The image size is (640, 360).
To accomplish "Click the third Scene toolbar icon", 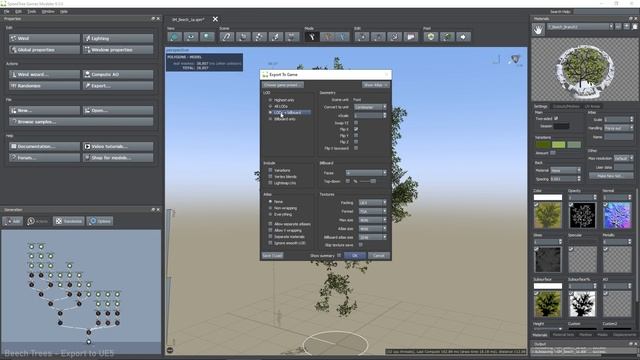I will coord(259,37).
